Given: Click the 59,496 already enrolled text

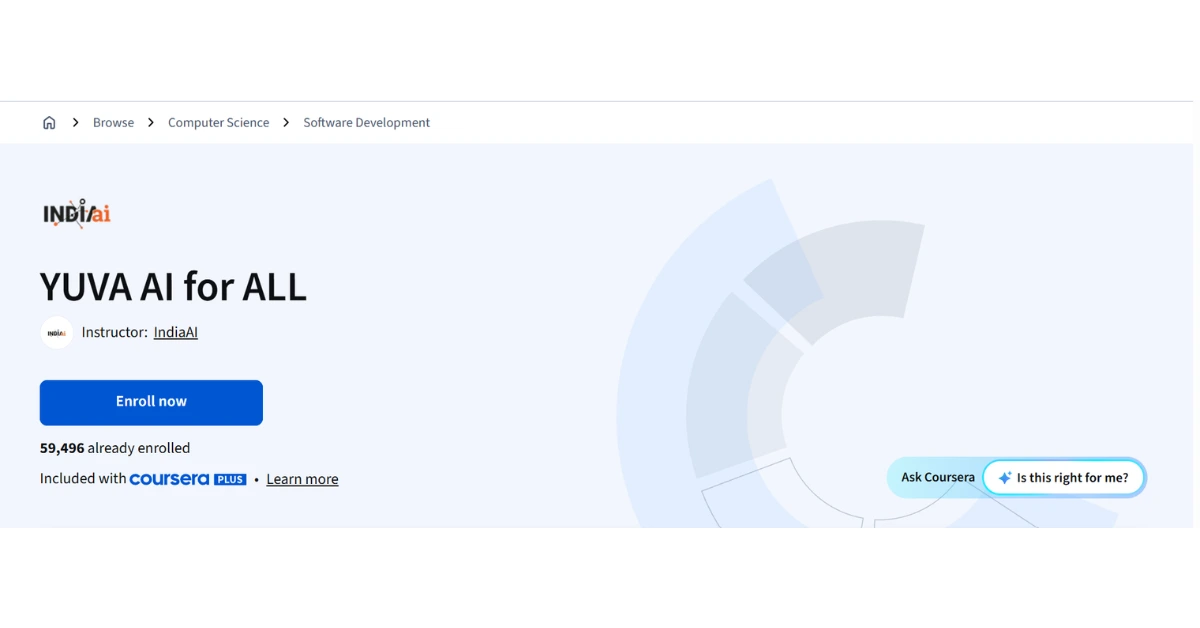Looking at the screenshot, I should [x=115, y=448].
